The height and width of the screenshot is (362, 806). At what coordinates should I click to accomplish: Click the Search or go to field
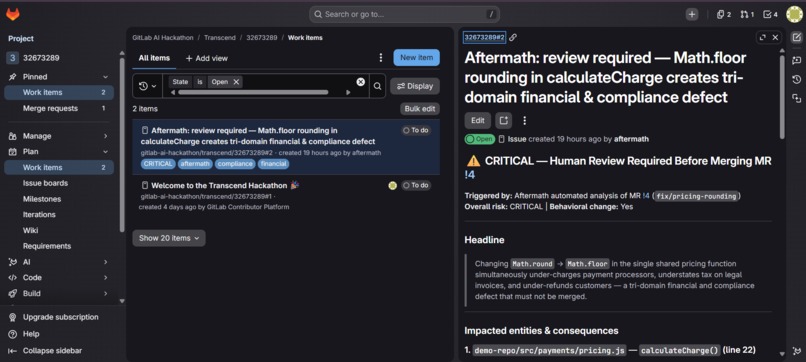[x=405, y=14]
